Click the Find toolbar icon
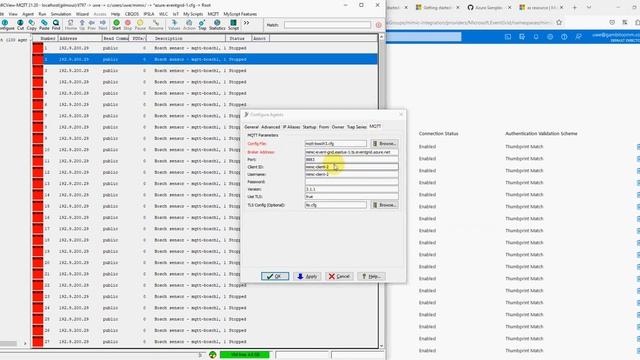Screen dimensions: 640x360 point(56,25)
